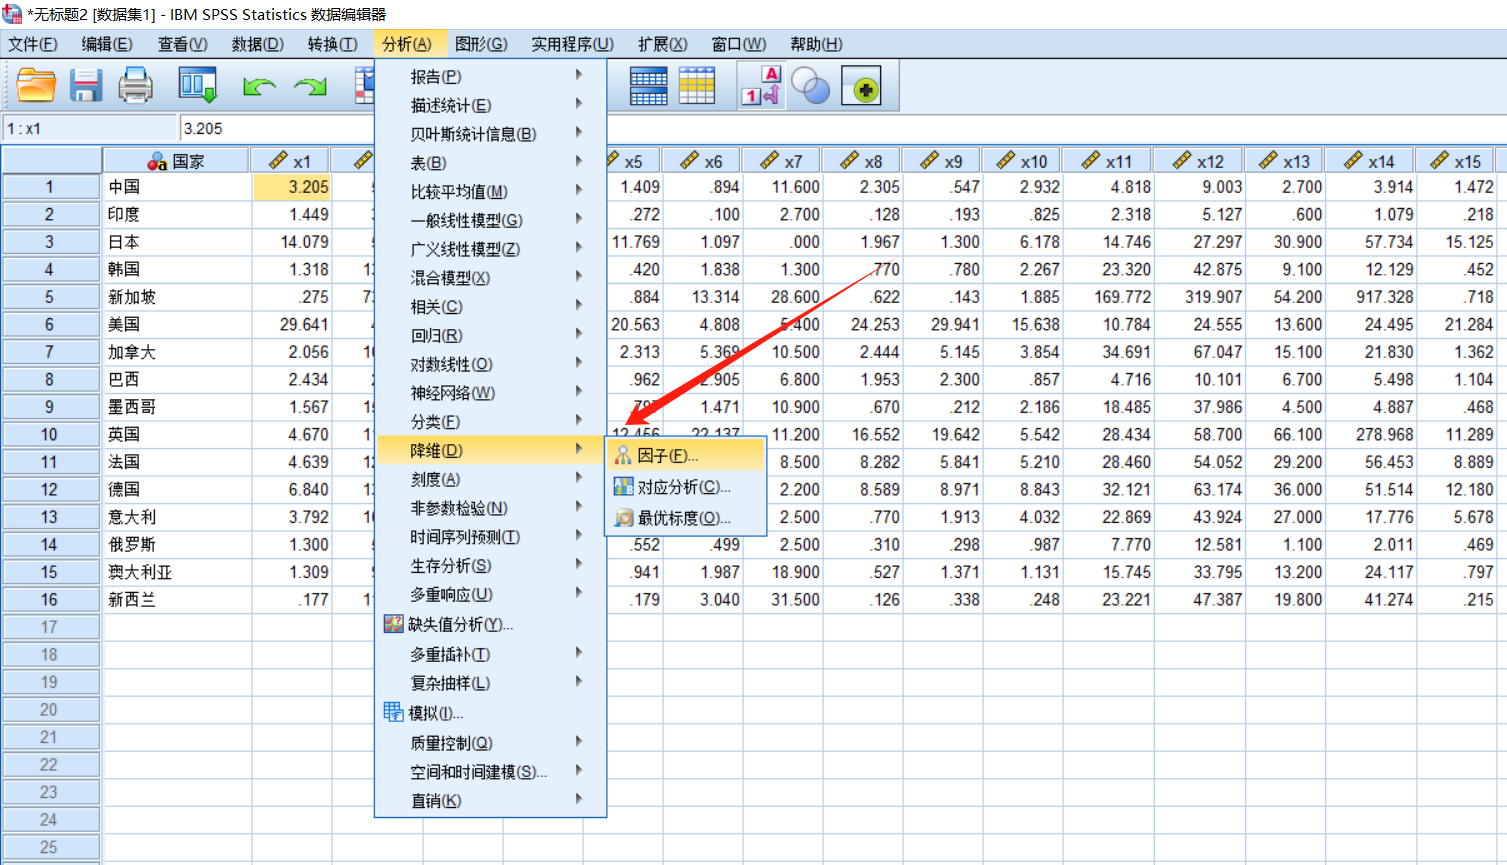Image resolution: width=1507 pixels, height=865 pixels.
Task: Toggle the Value Labels toolbar icon
Action: coord(761,86)
